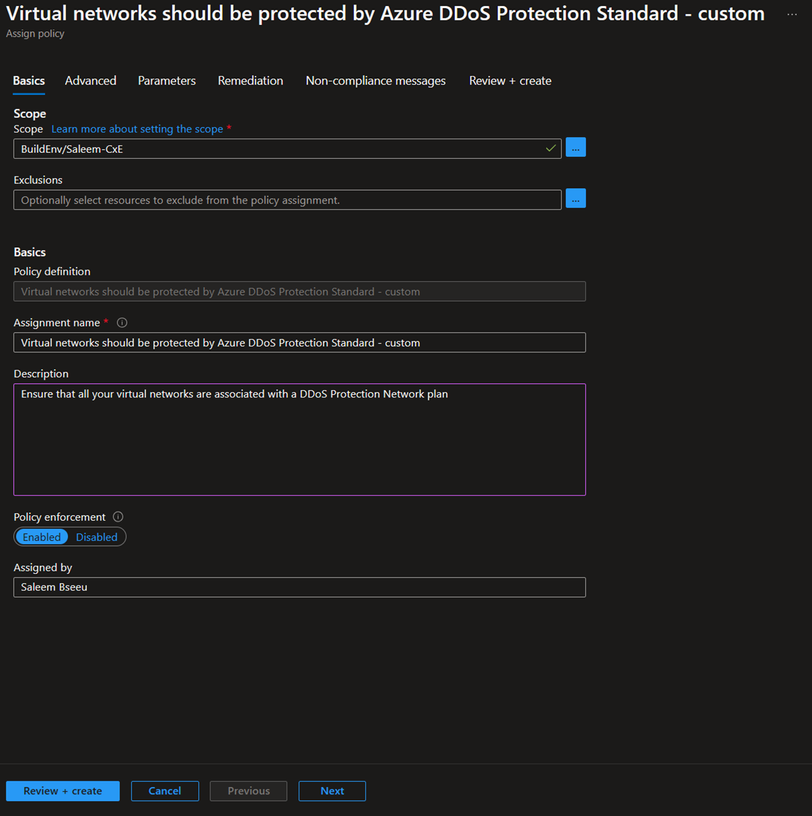Cancel the policy assignment
Image resolution: width=812 pixels, height=816 pixels.
pyautogui.click(x=165, y=791)
